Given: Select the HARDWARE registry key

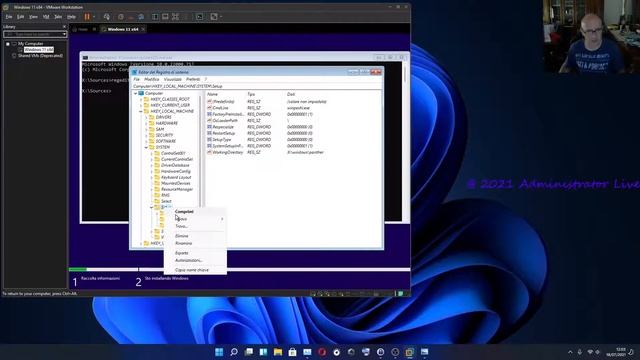Looking at the screenshot, I should pos(167,123).
